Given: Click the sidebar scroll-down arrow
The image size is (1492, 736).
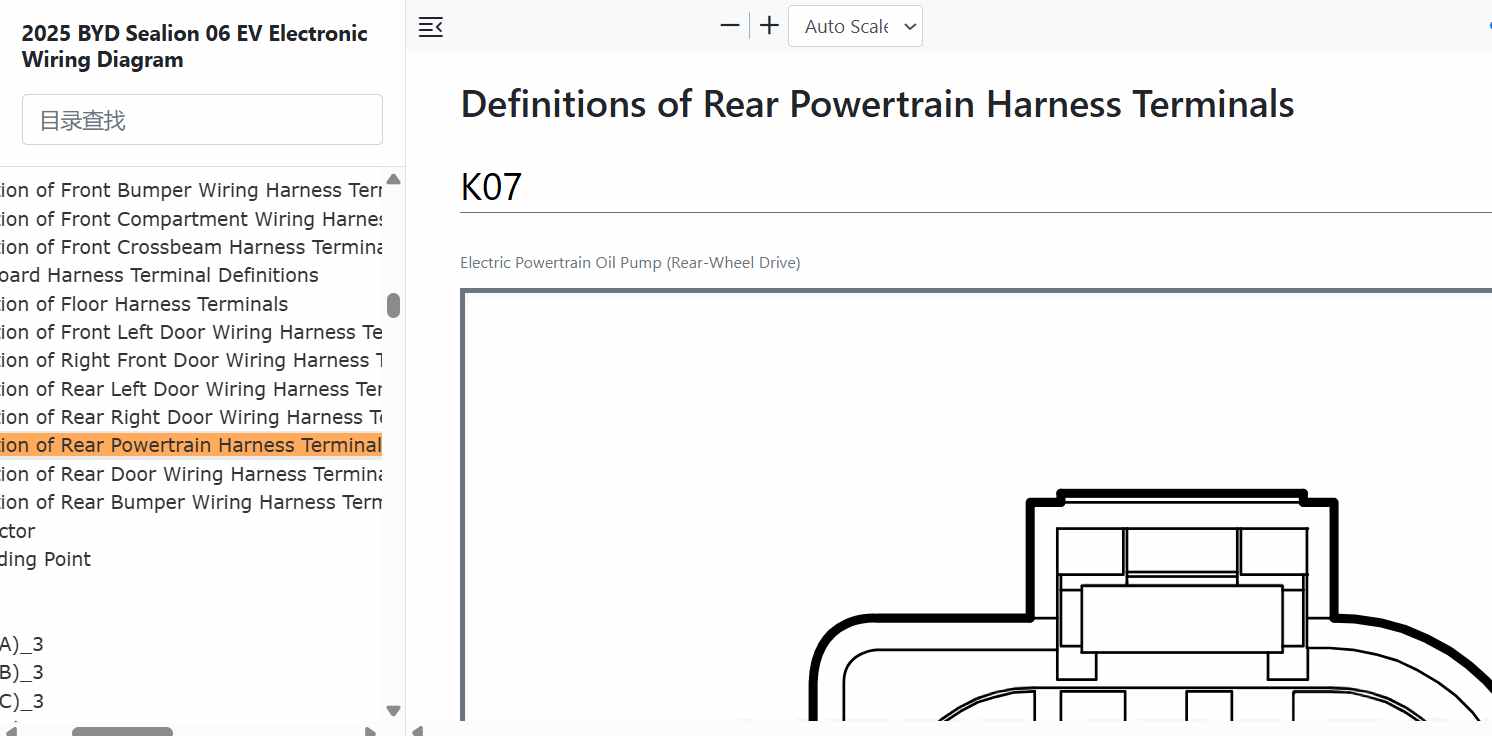Looking at the screenshot, I should pyautogui.click(x=393, y=711).
